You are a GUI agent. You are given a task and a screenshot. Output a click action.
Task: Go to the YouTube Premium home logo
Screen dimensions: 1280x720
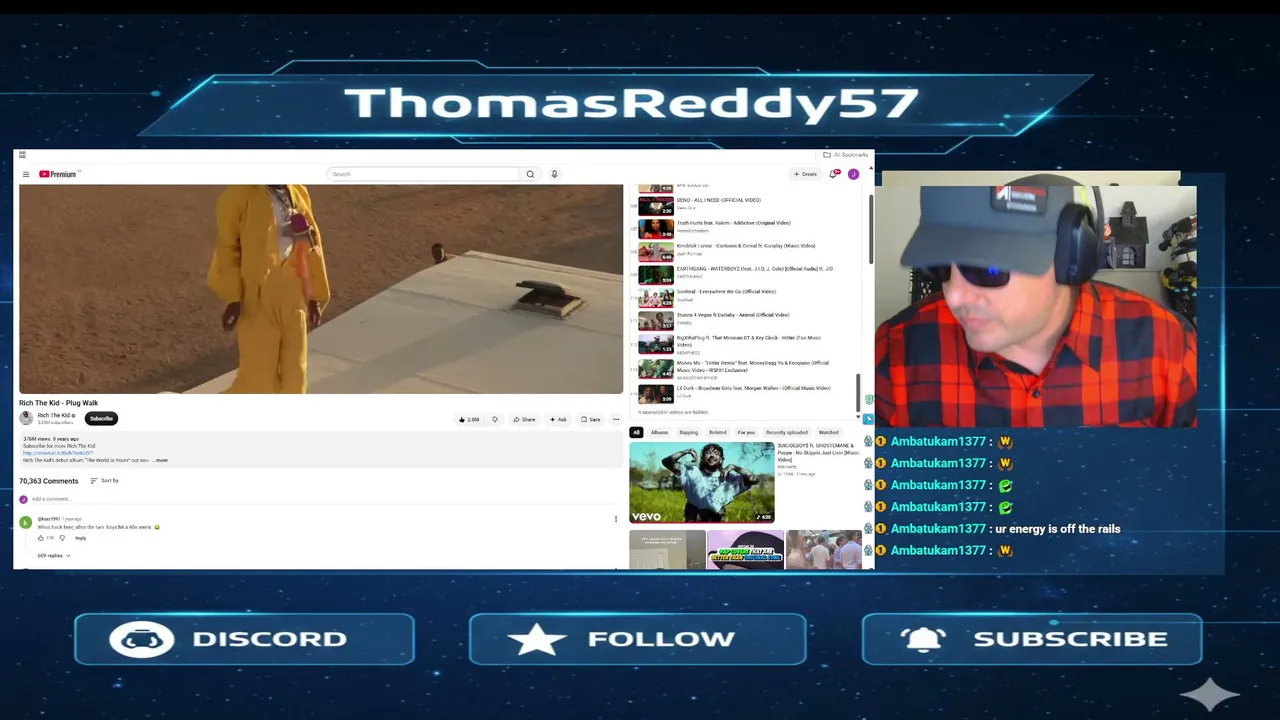(x=58, y=174)
